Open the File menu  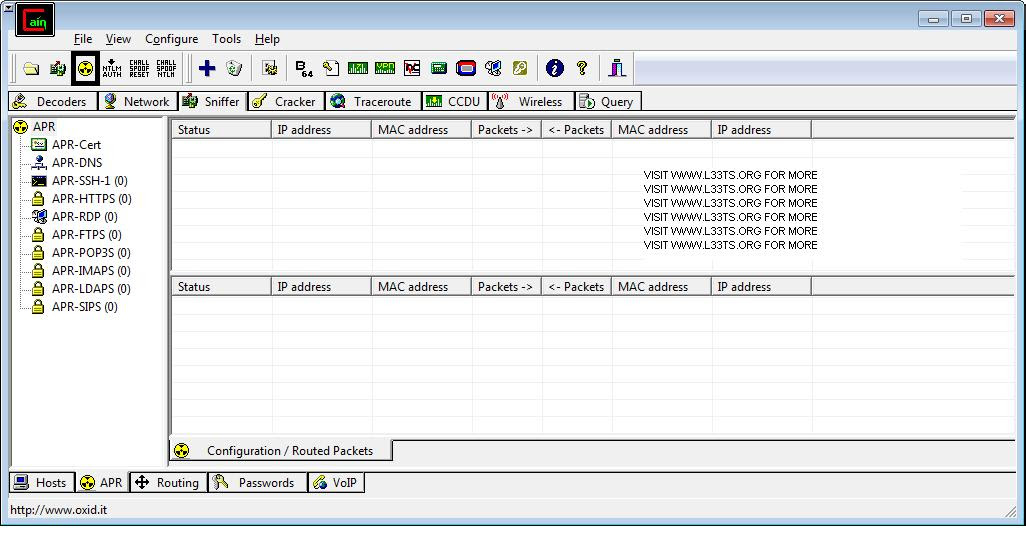pyautogui.click(x=83, y=39)
